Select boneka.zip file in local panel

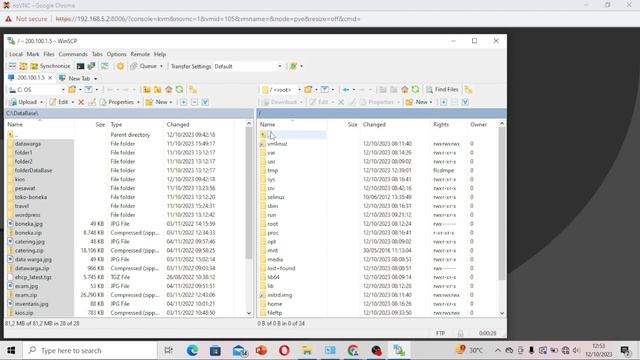coord(29,233)
